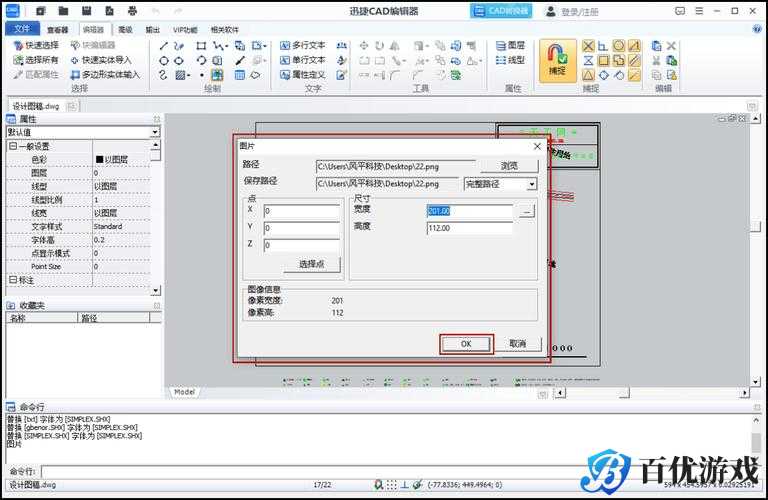
Task: Open the 文件 menu
Action: 22,29
